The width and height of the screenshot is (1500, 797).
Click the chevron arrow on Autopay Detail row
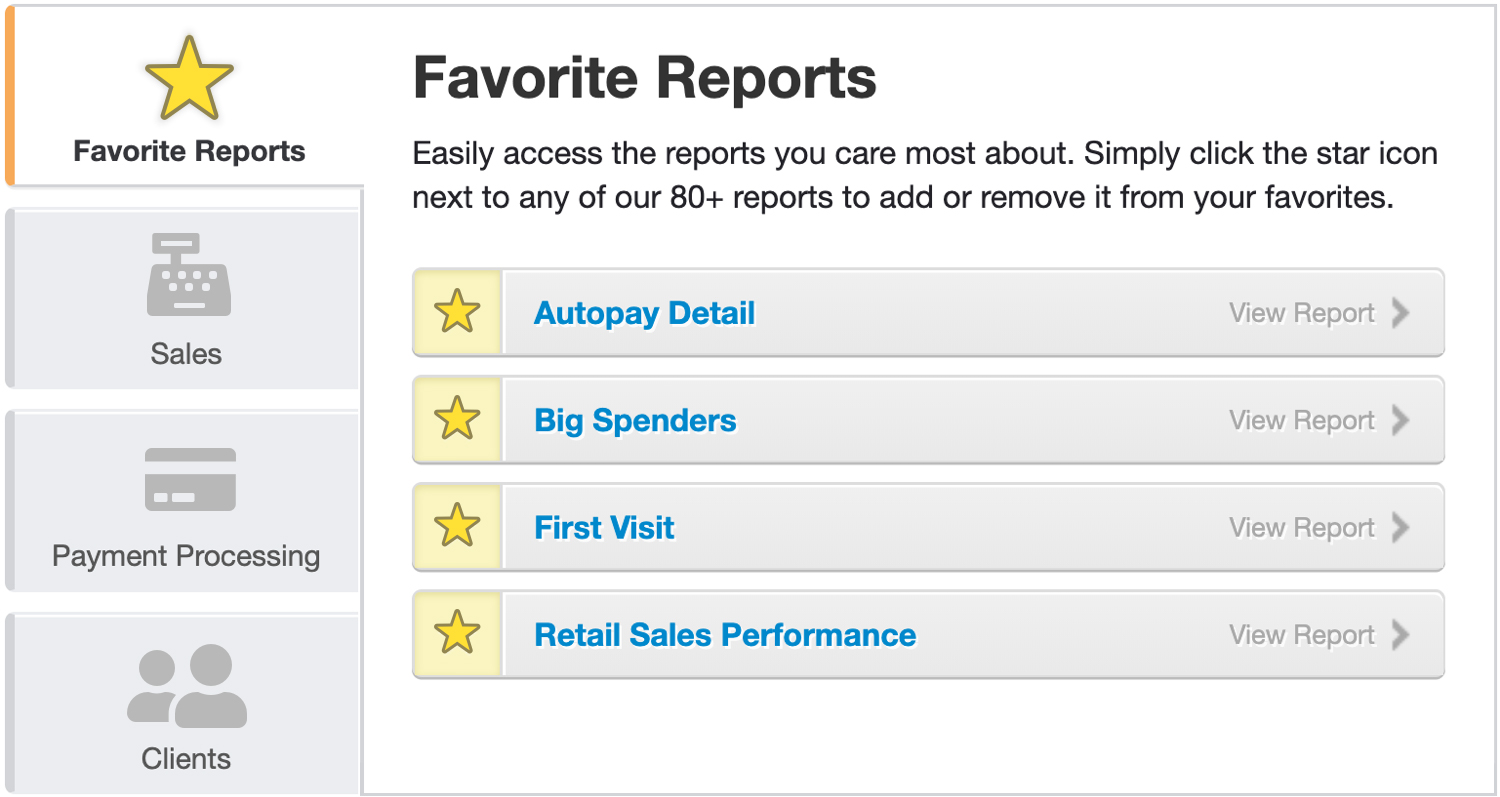(x=1401, y=313)
